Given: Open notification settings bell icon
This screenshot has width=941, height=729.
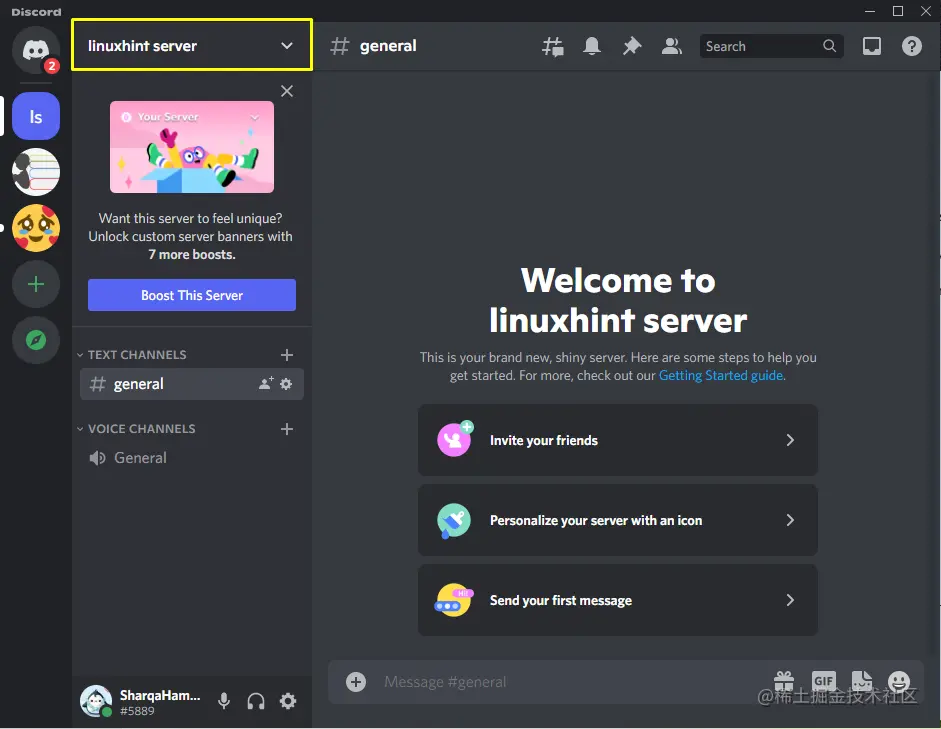Looking at the screenshot, I should point(592,46).
